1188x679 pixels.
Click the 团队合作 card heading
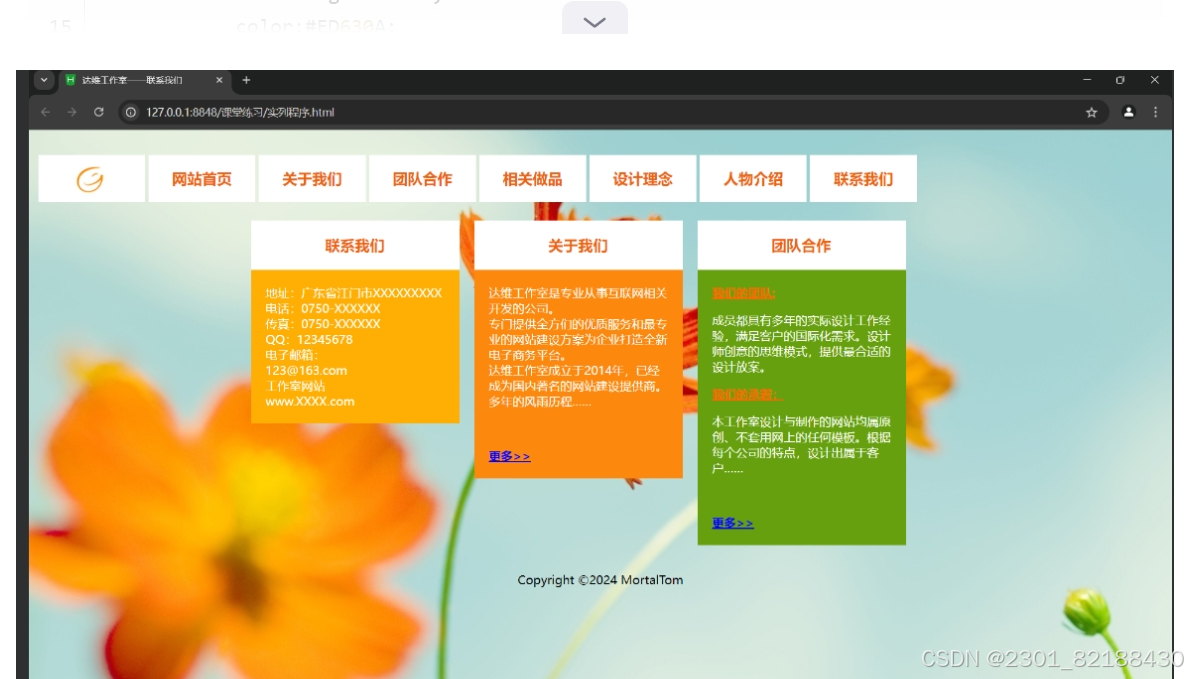click(x=802, y=246)
